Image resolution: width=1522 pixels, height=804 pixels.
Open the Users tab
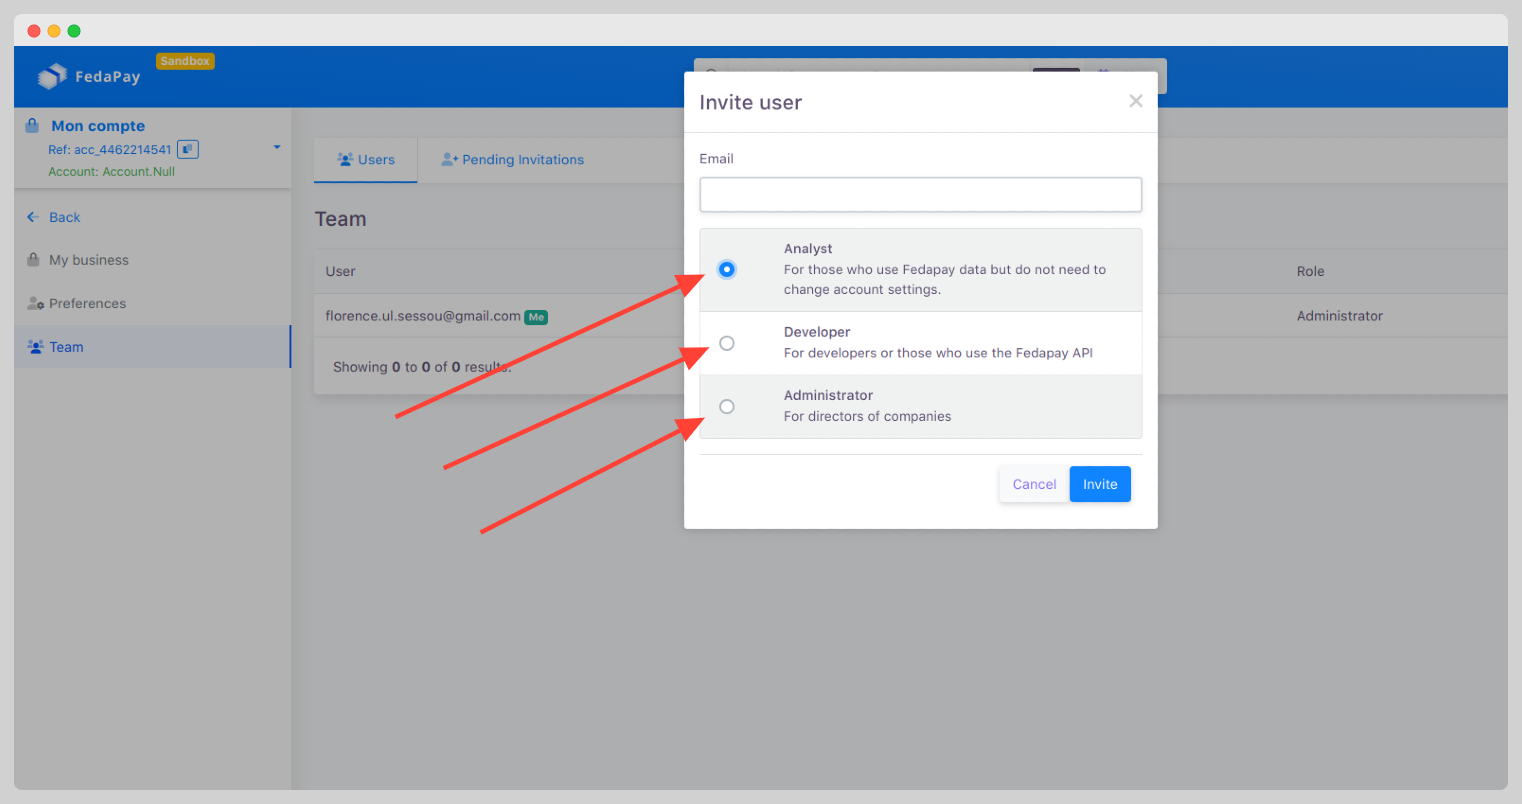[x=366, y=160]
